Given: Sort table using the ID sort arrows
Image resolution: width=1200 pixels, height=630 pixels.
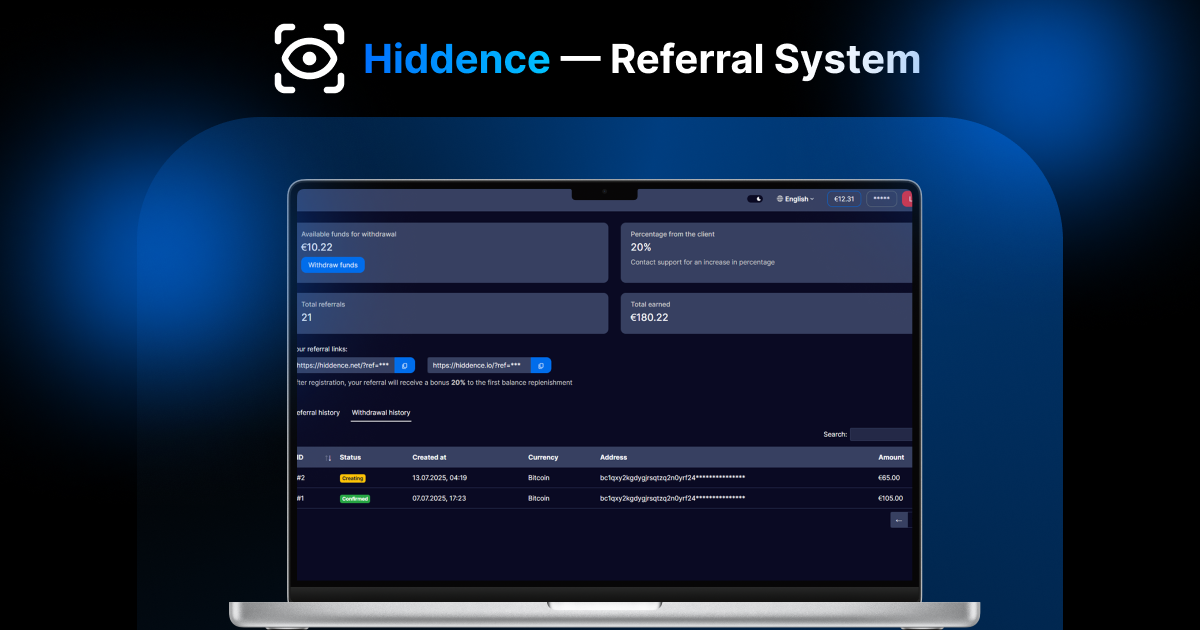Looking at the screenshot, I should pyautogui.click(x=328, y=458).
